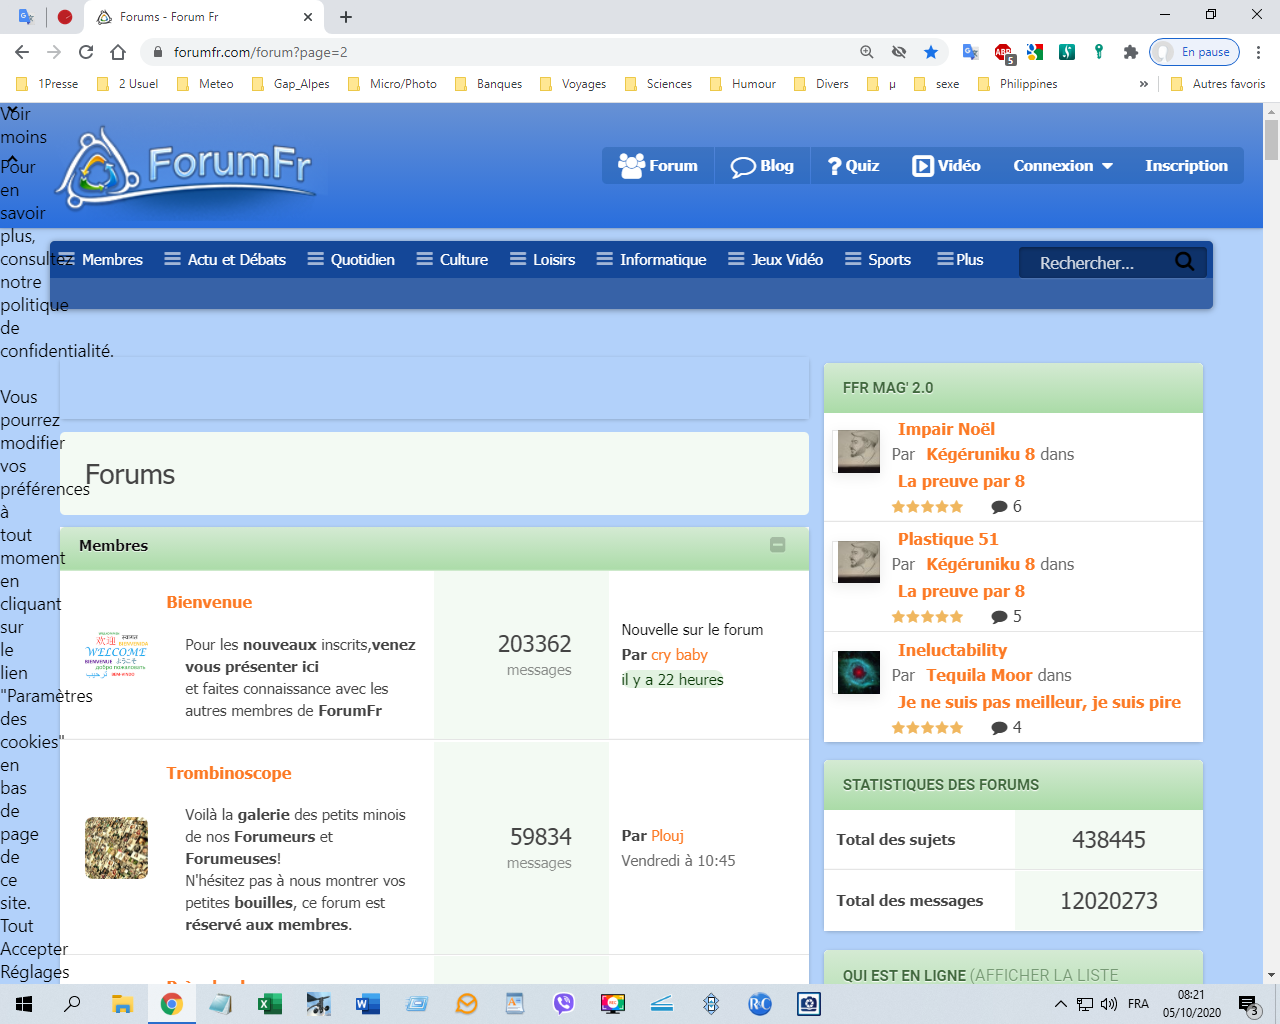Open the browser home page icon

(118, 52)
